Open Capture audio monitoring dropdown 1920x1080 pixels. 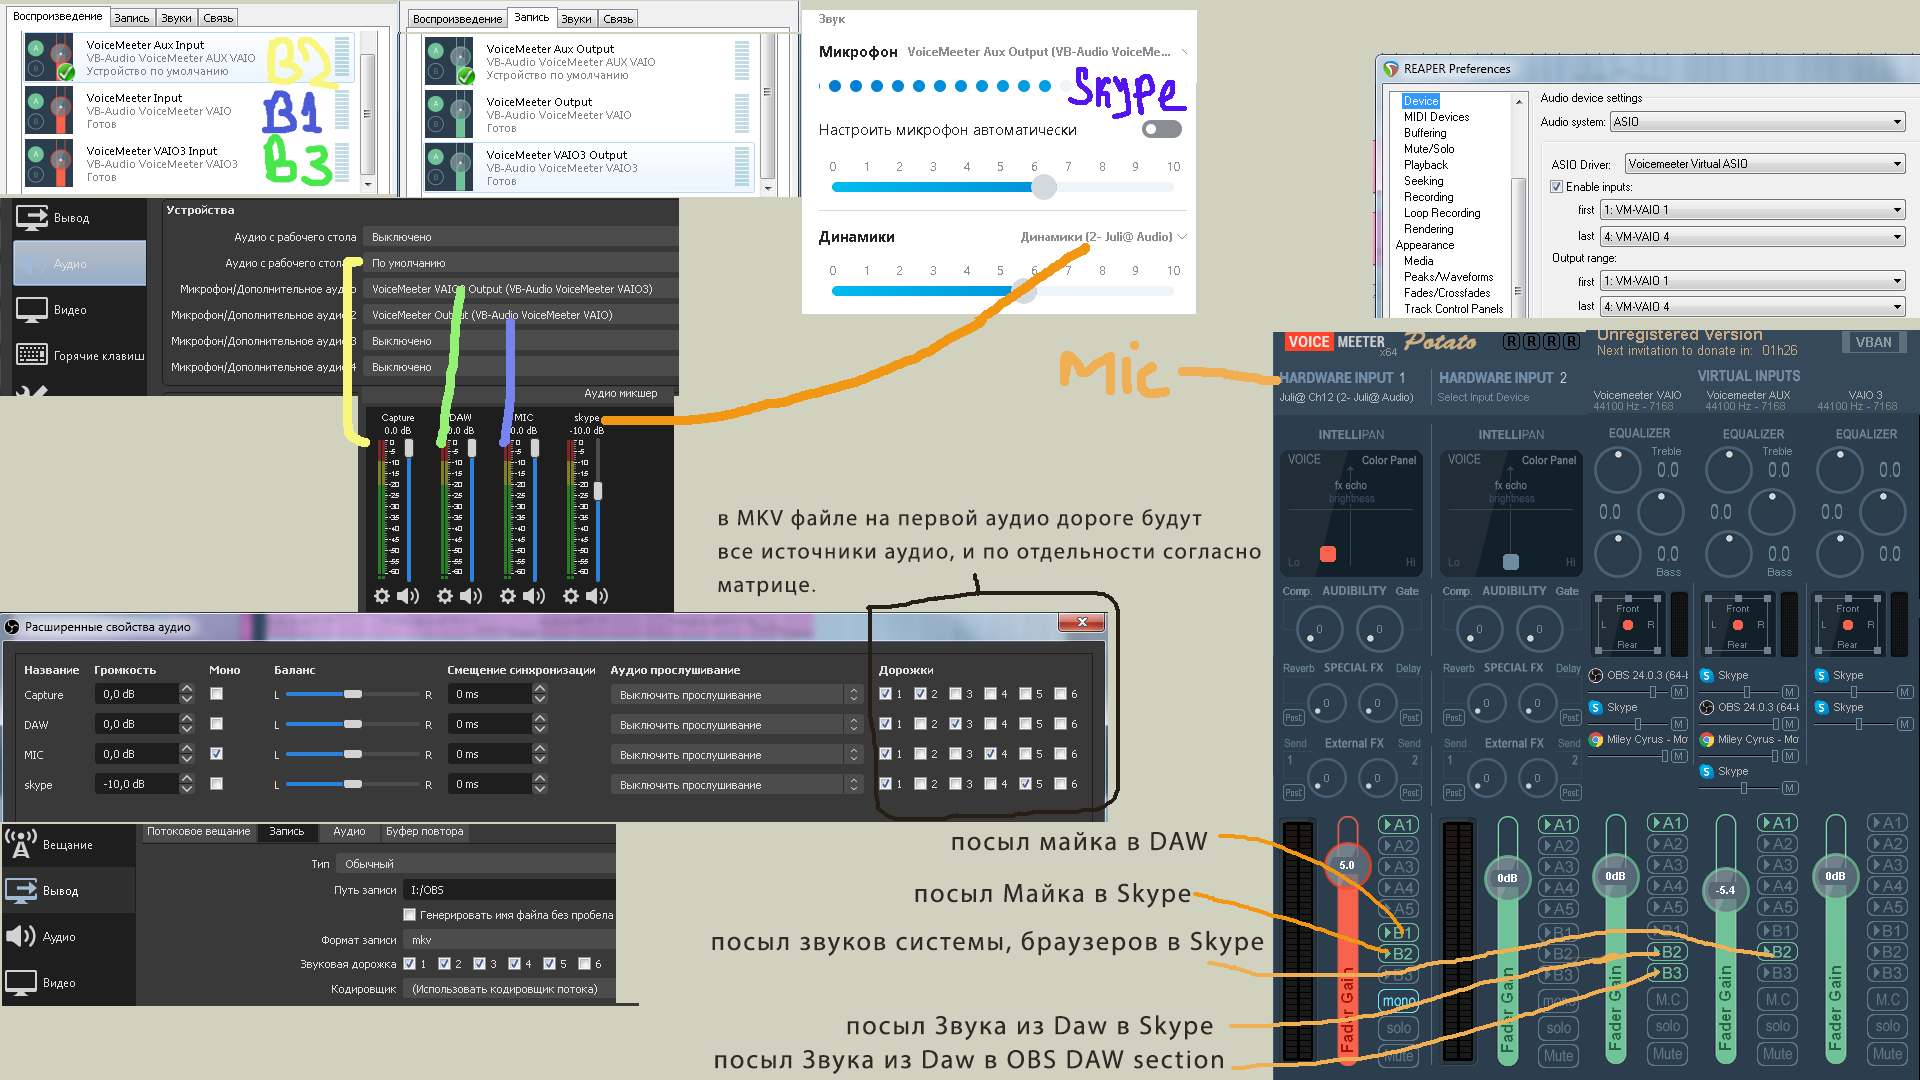[737, 695]
